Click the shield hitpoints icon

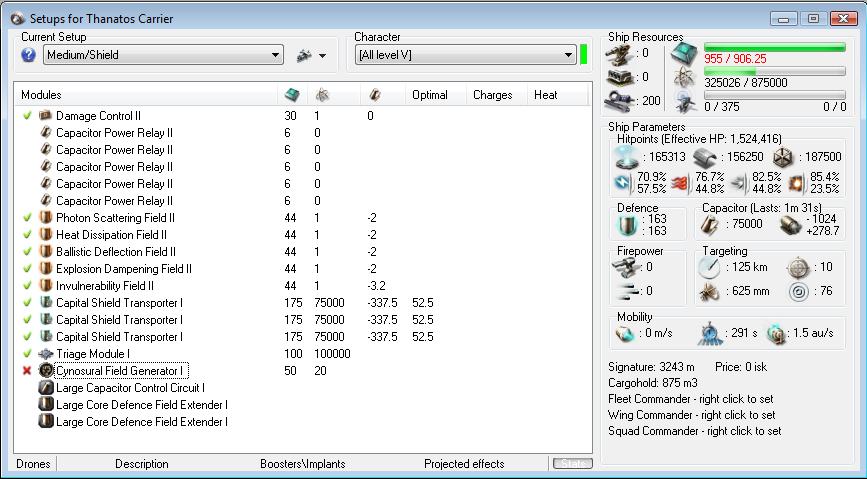point(627,157)
